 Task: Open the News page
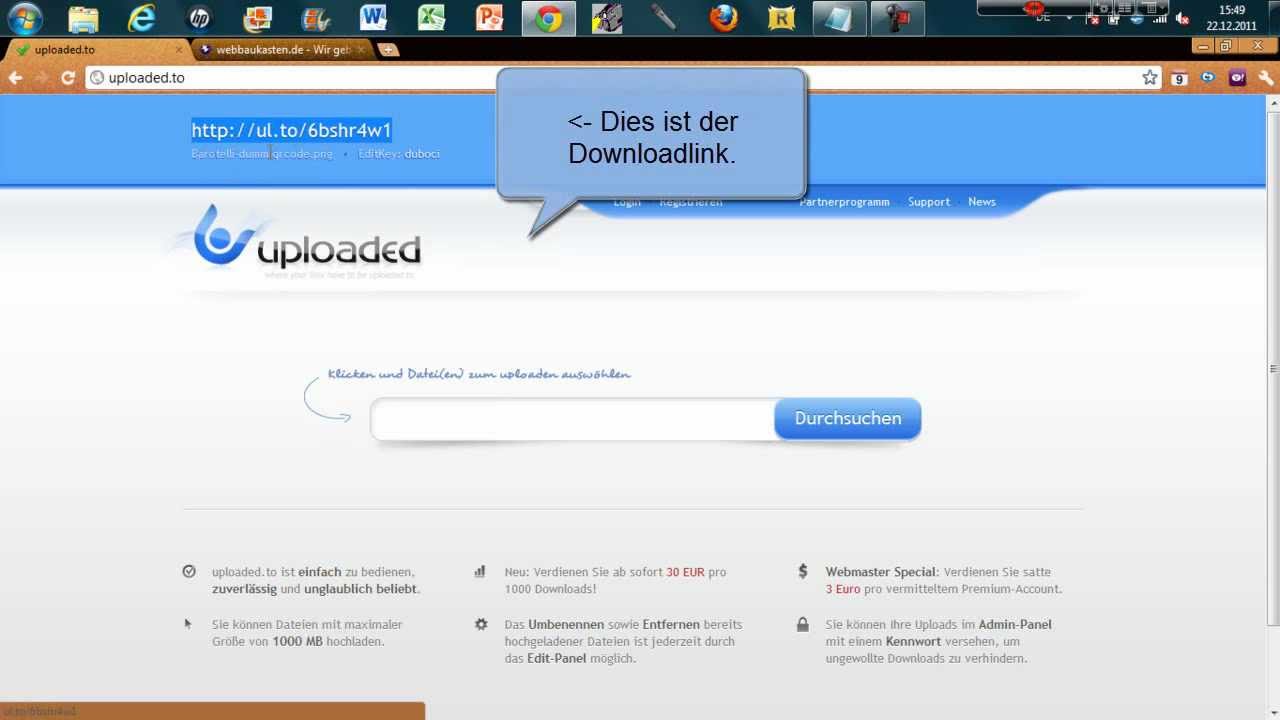click(x=982, y=202)
